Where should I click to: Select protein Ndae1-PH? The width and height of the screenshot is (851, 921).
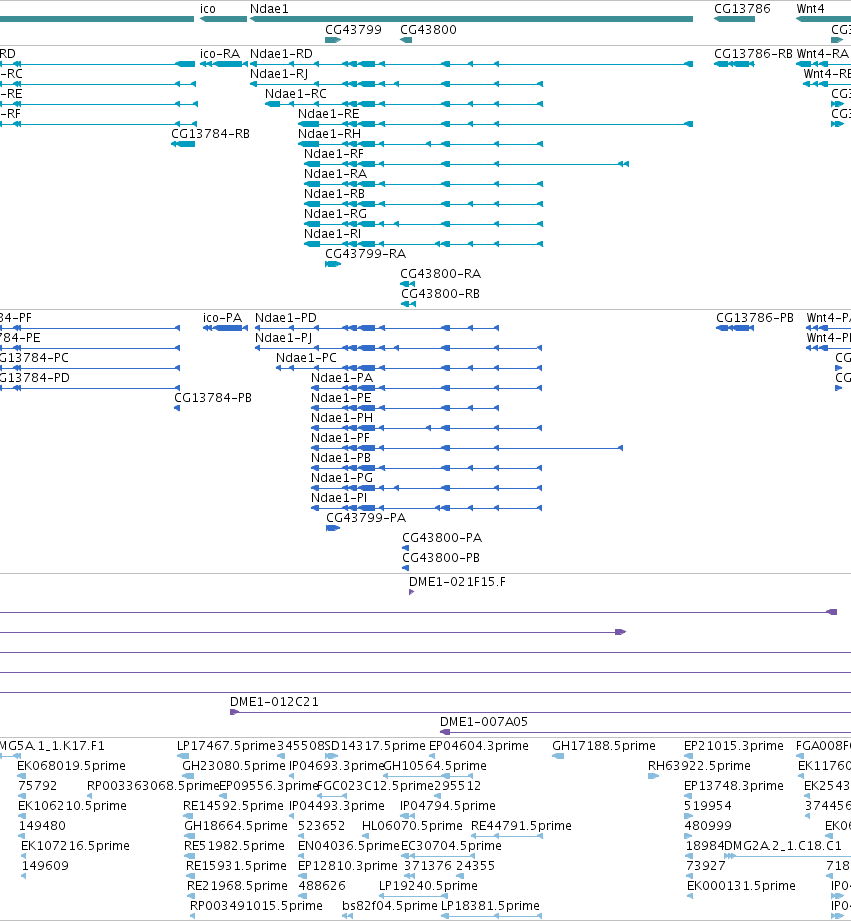342,418
